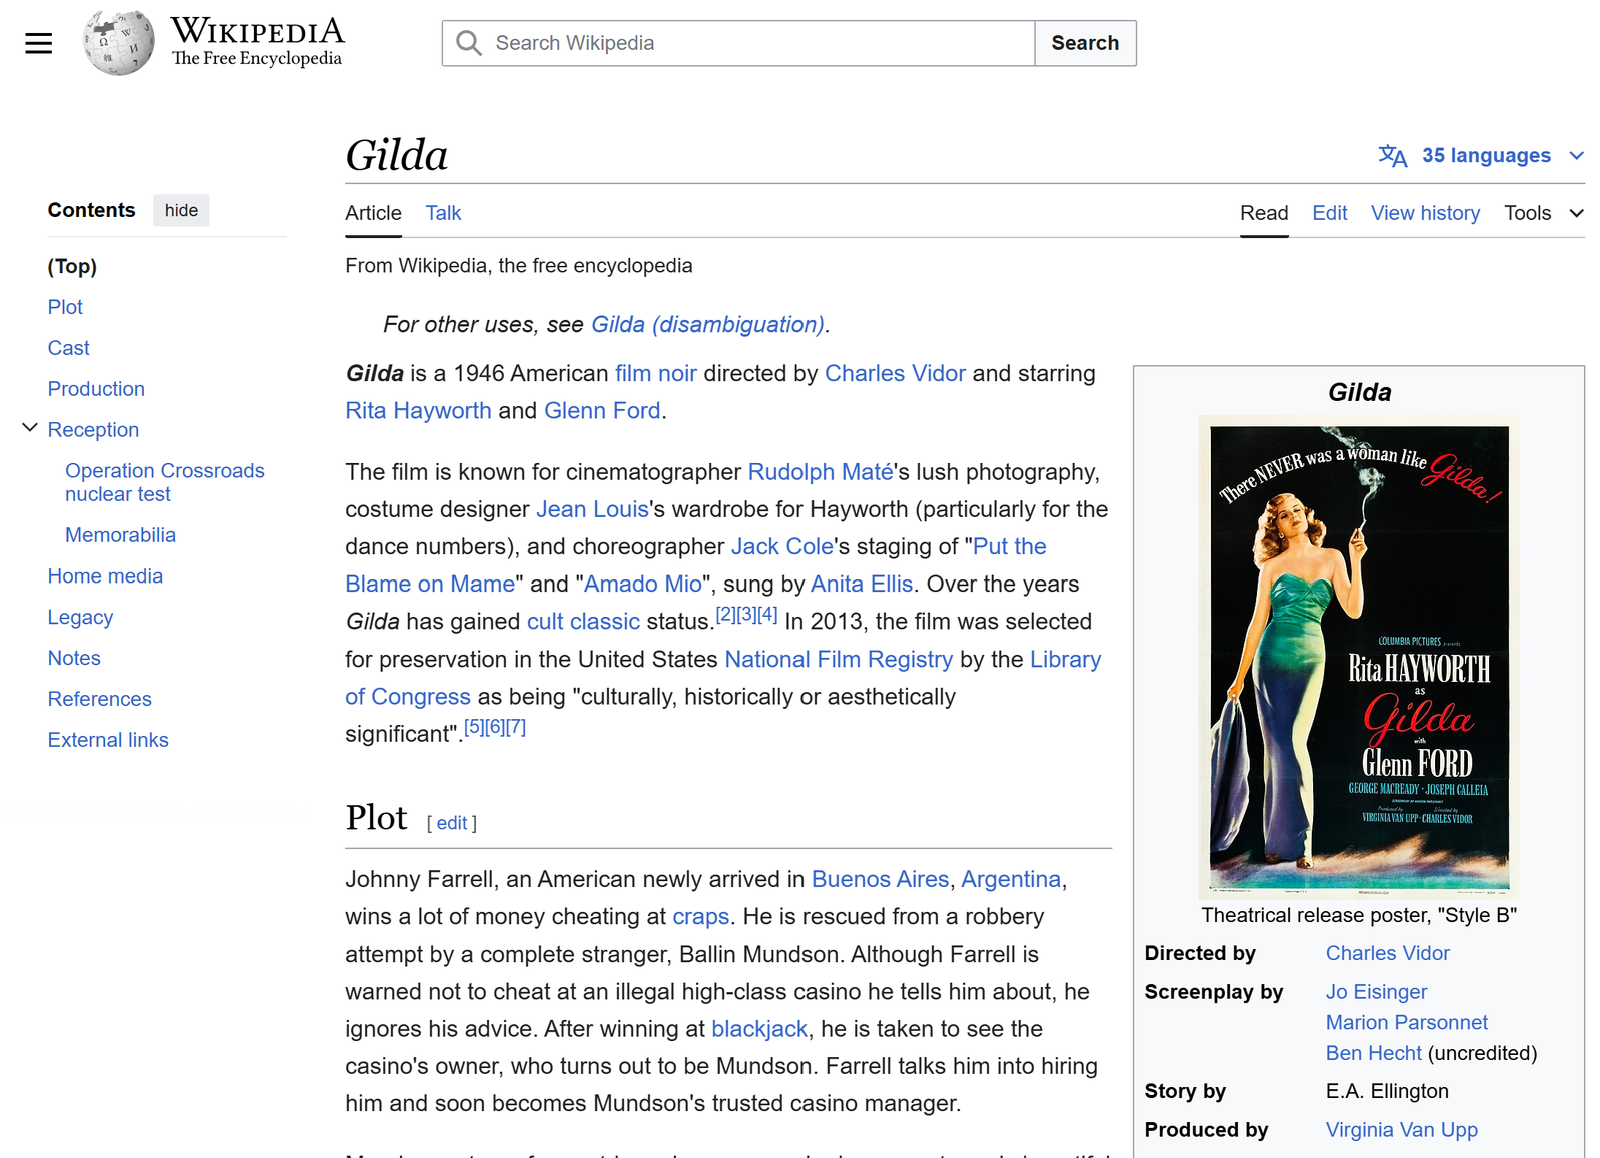Go to Gilda (disambiguation) page

pos(707,325)
